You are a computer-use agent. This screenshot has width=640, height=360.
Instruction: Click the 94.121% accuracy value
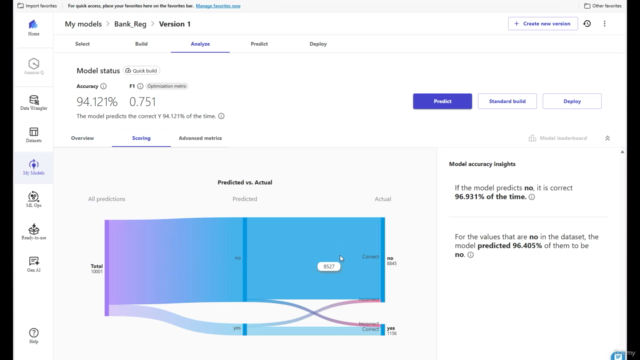coord(97,102)
